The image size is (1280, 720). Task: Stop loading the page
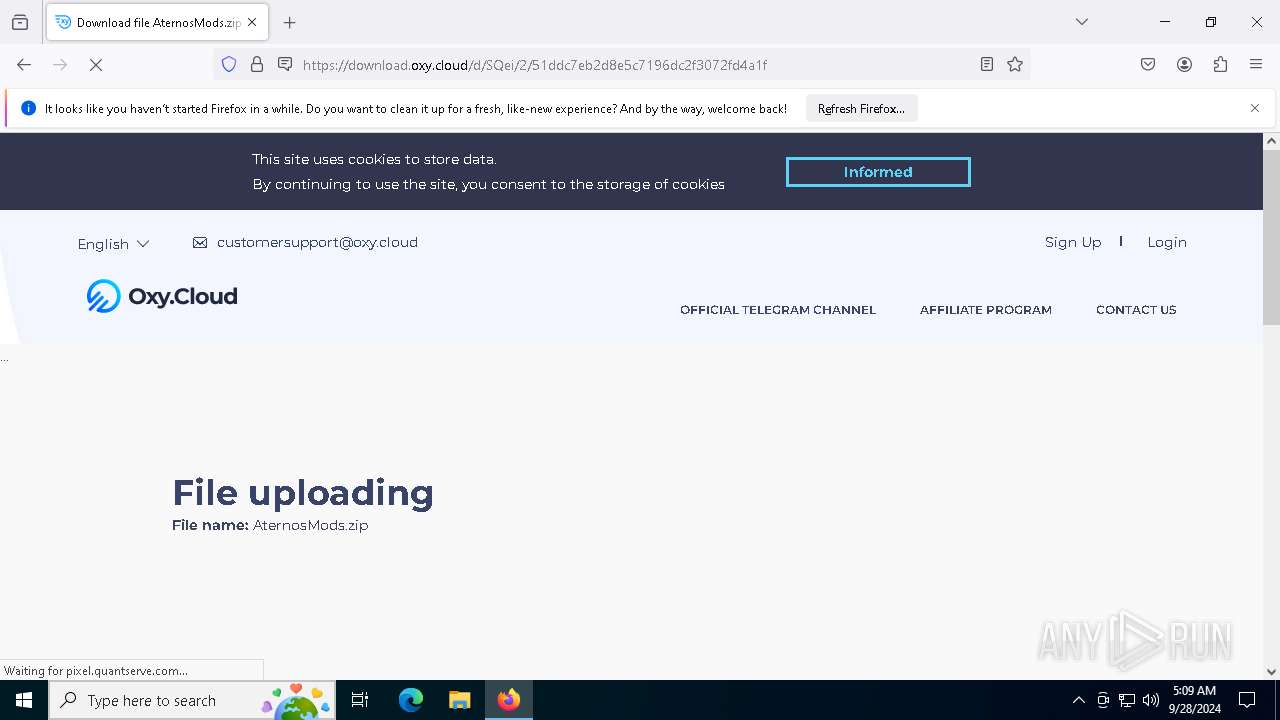(x=96, y=65)
